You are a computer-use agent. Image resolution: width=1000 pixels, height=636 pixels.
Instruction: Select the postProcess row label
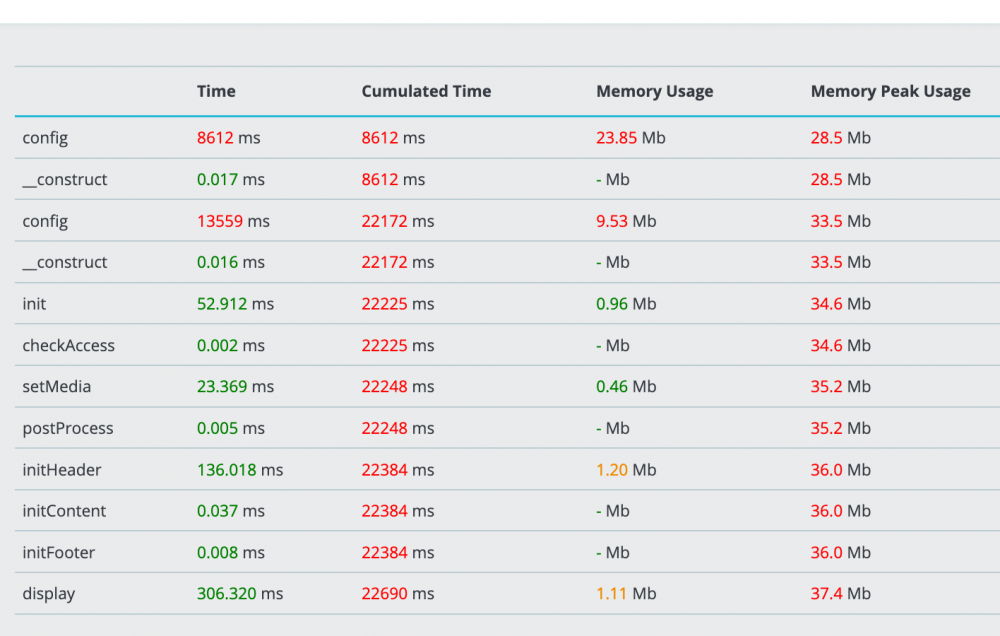tap(68, 429)
